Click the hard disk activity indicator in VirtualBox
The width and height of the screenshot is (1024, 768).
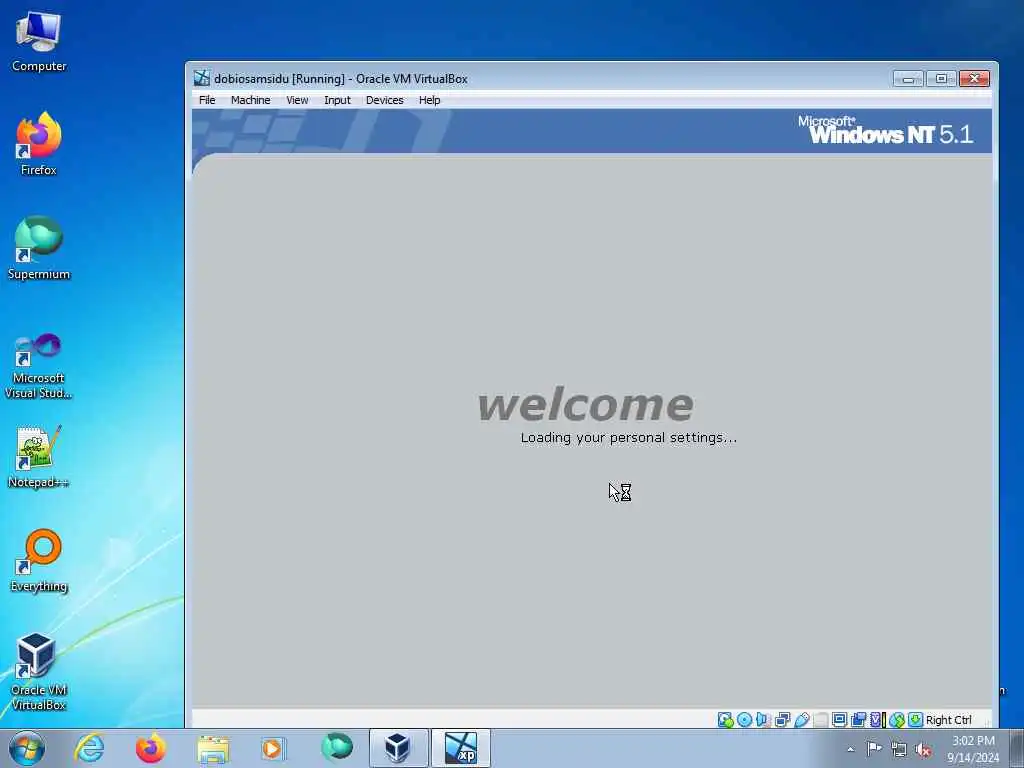[x=726, y=720]
